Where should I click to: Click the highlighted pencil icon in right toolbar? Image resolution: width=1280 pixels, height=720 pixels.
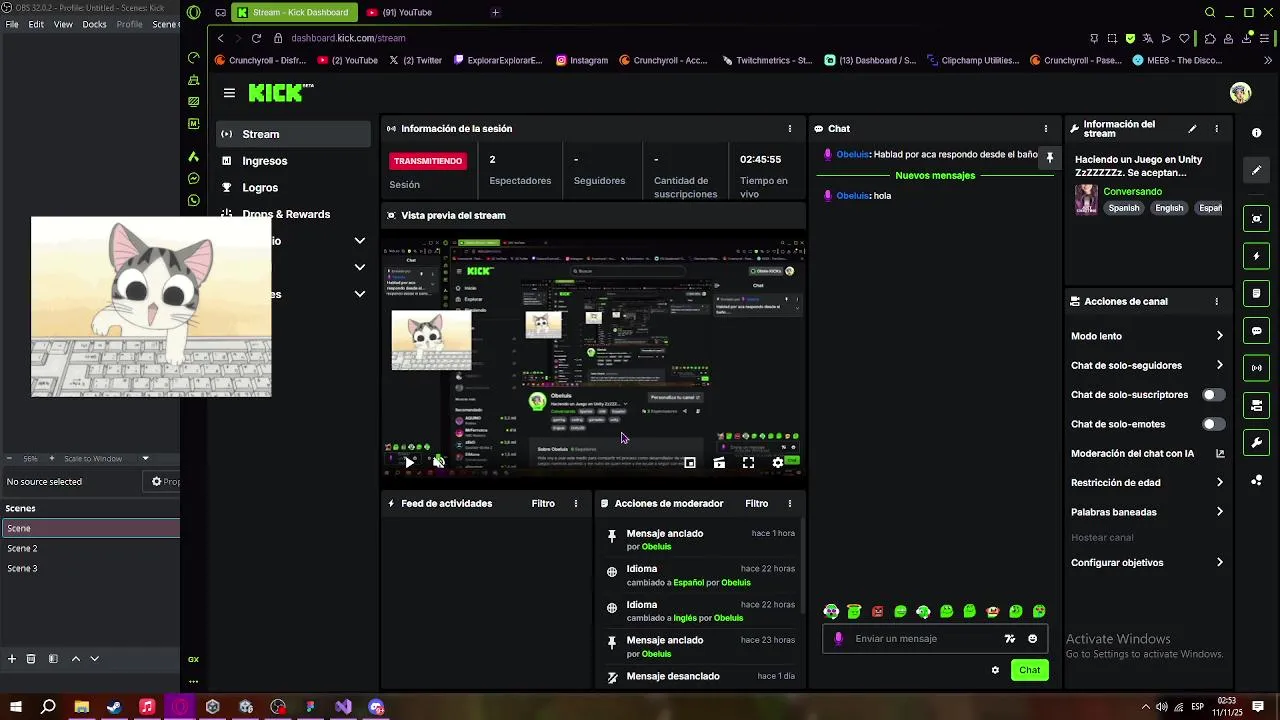click(x=1257, y=170)
